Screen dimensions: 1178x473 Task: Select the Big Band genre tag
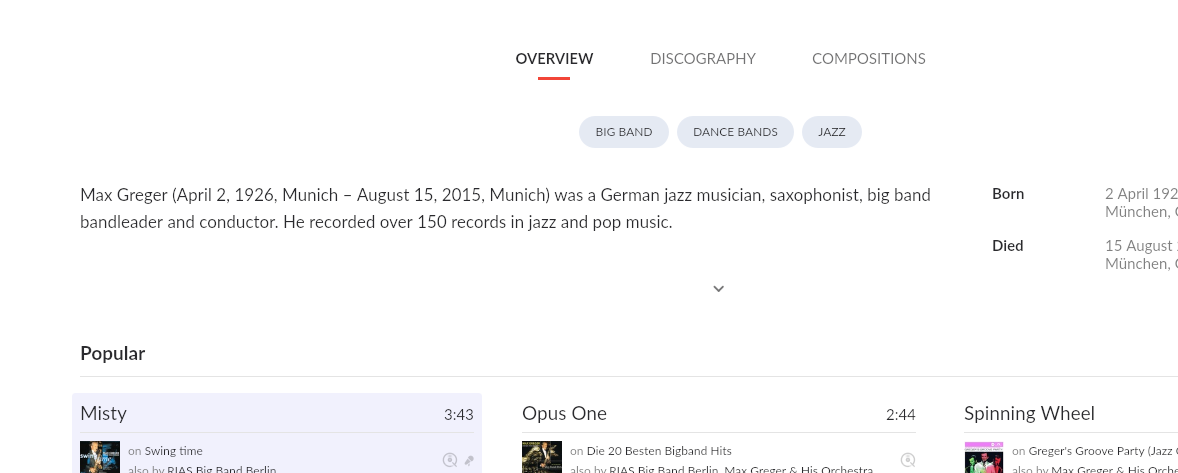(624, 132)
